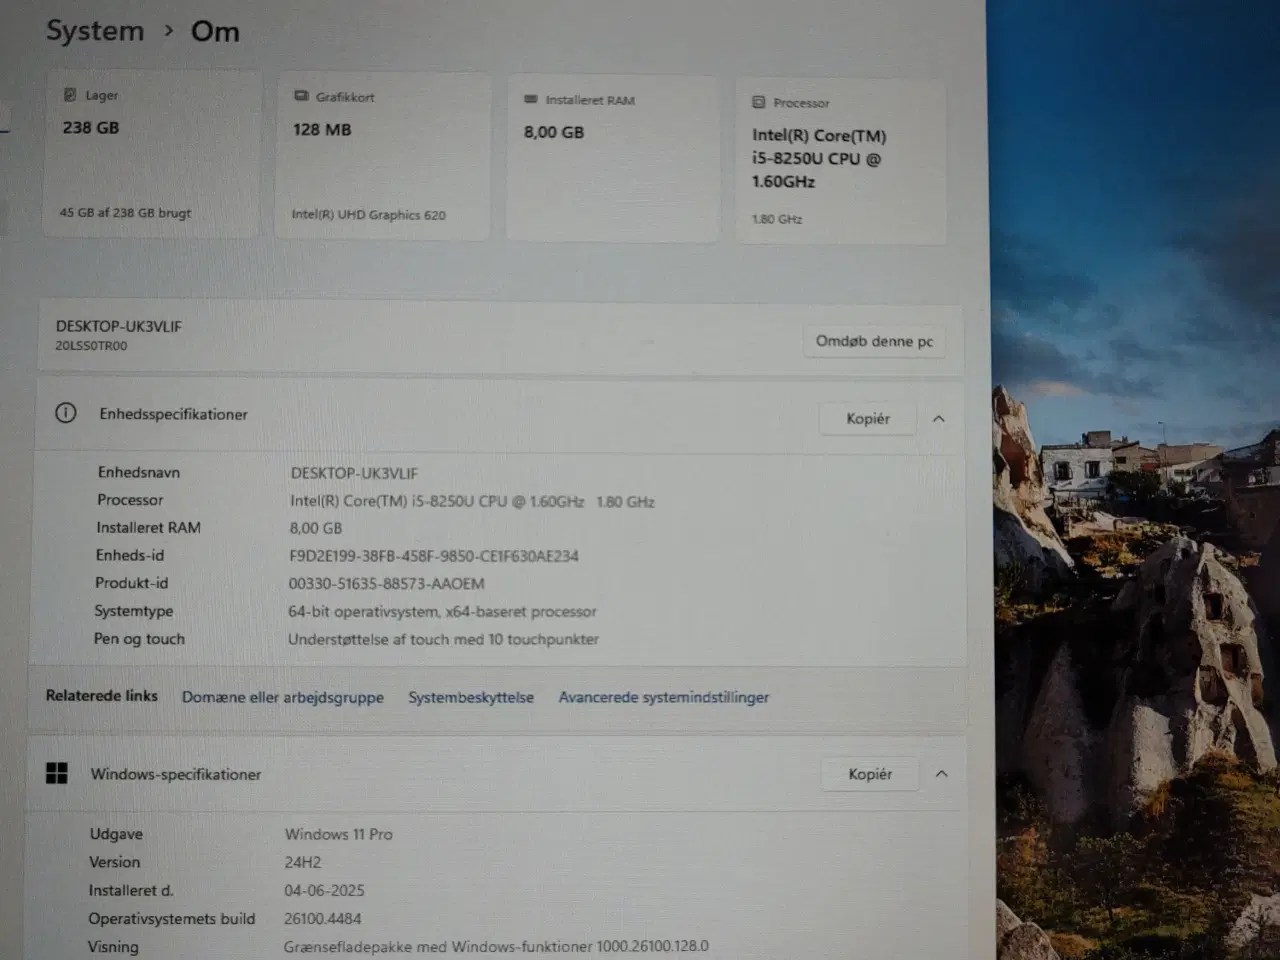Click the 'Pen og touch' label
This screenshot has height=960, width=1280.
pyautogui.click(x=140, y=639)
